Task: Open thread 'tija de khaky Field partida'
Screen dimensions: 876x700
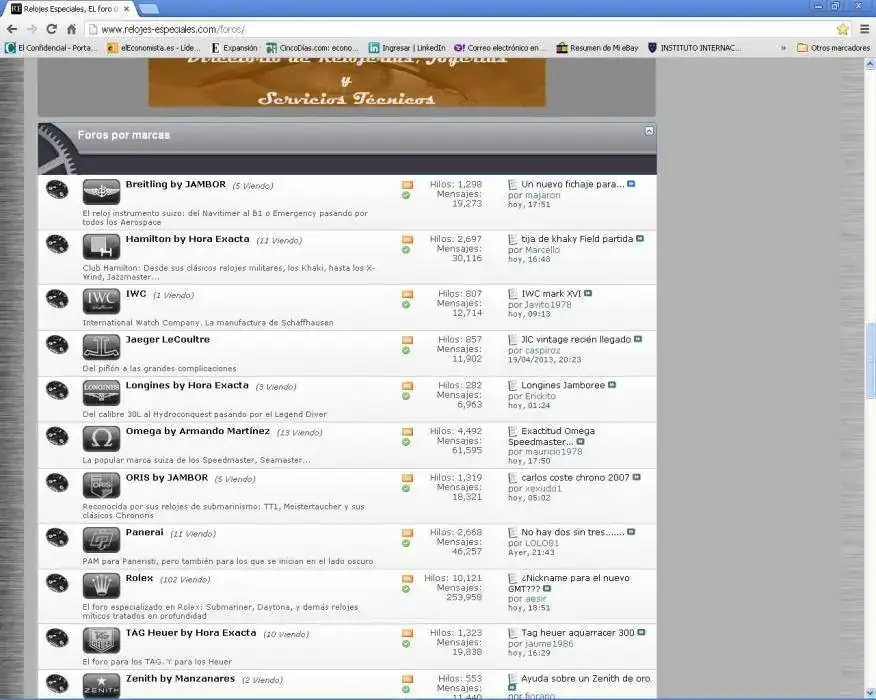Action: pyautogui.click(x=577, y=239)
